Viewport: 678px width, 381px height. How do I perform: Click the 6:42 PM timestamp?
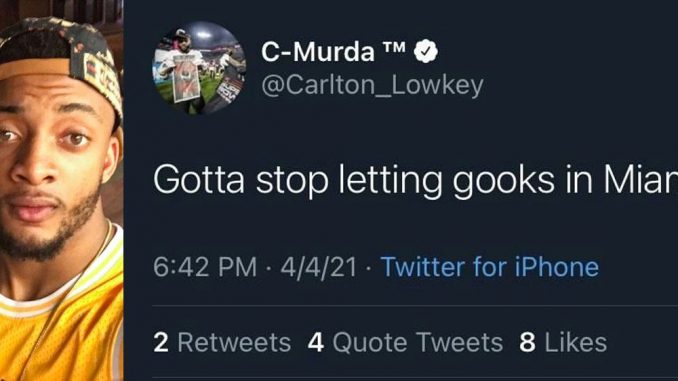(x=205, y=267)
